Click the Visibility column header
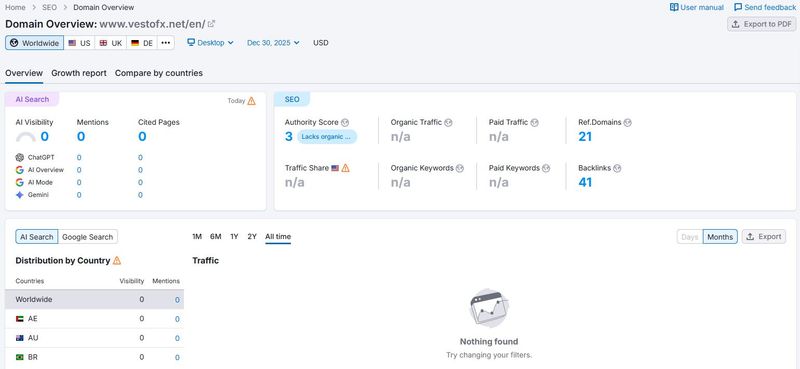Viewport: 800px width, 369px height. [x=132, y=281]
